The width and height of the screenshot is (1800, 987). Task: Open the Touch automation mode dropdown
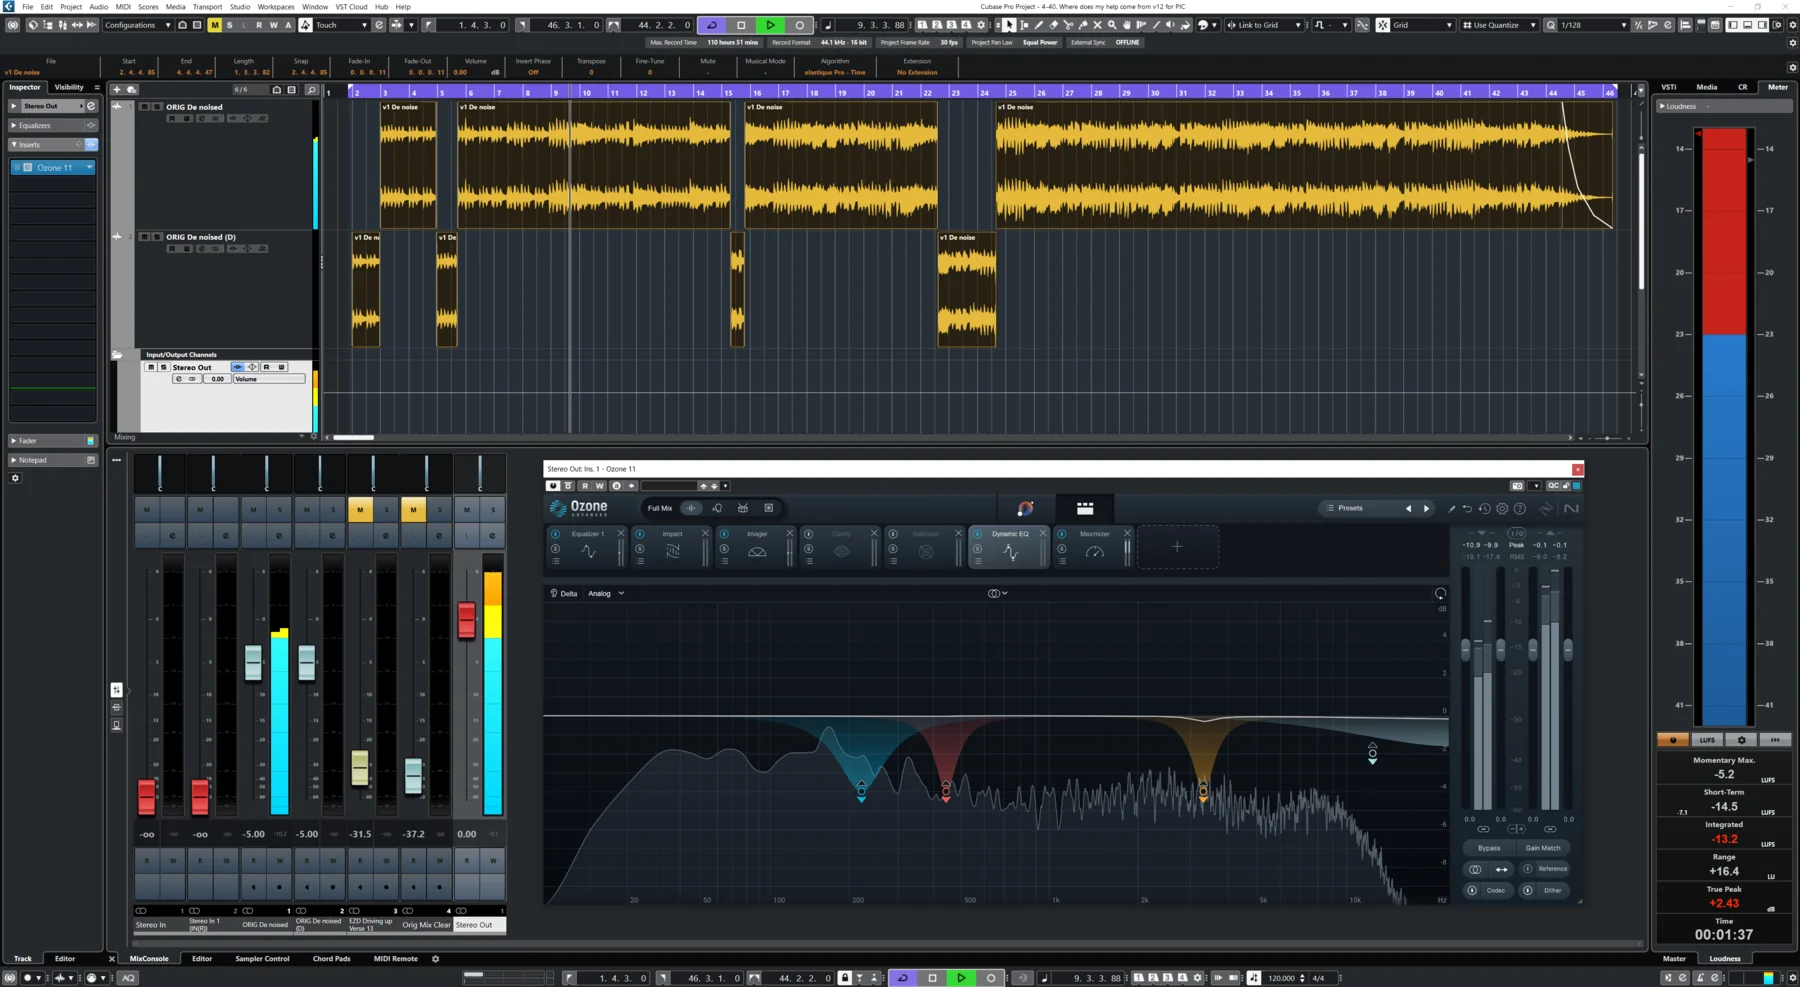pyautogui.click(x=341, y=25)
